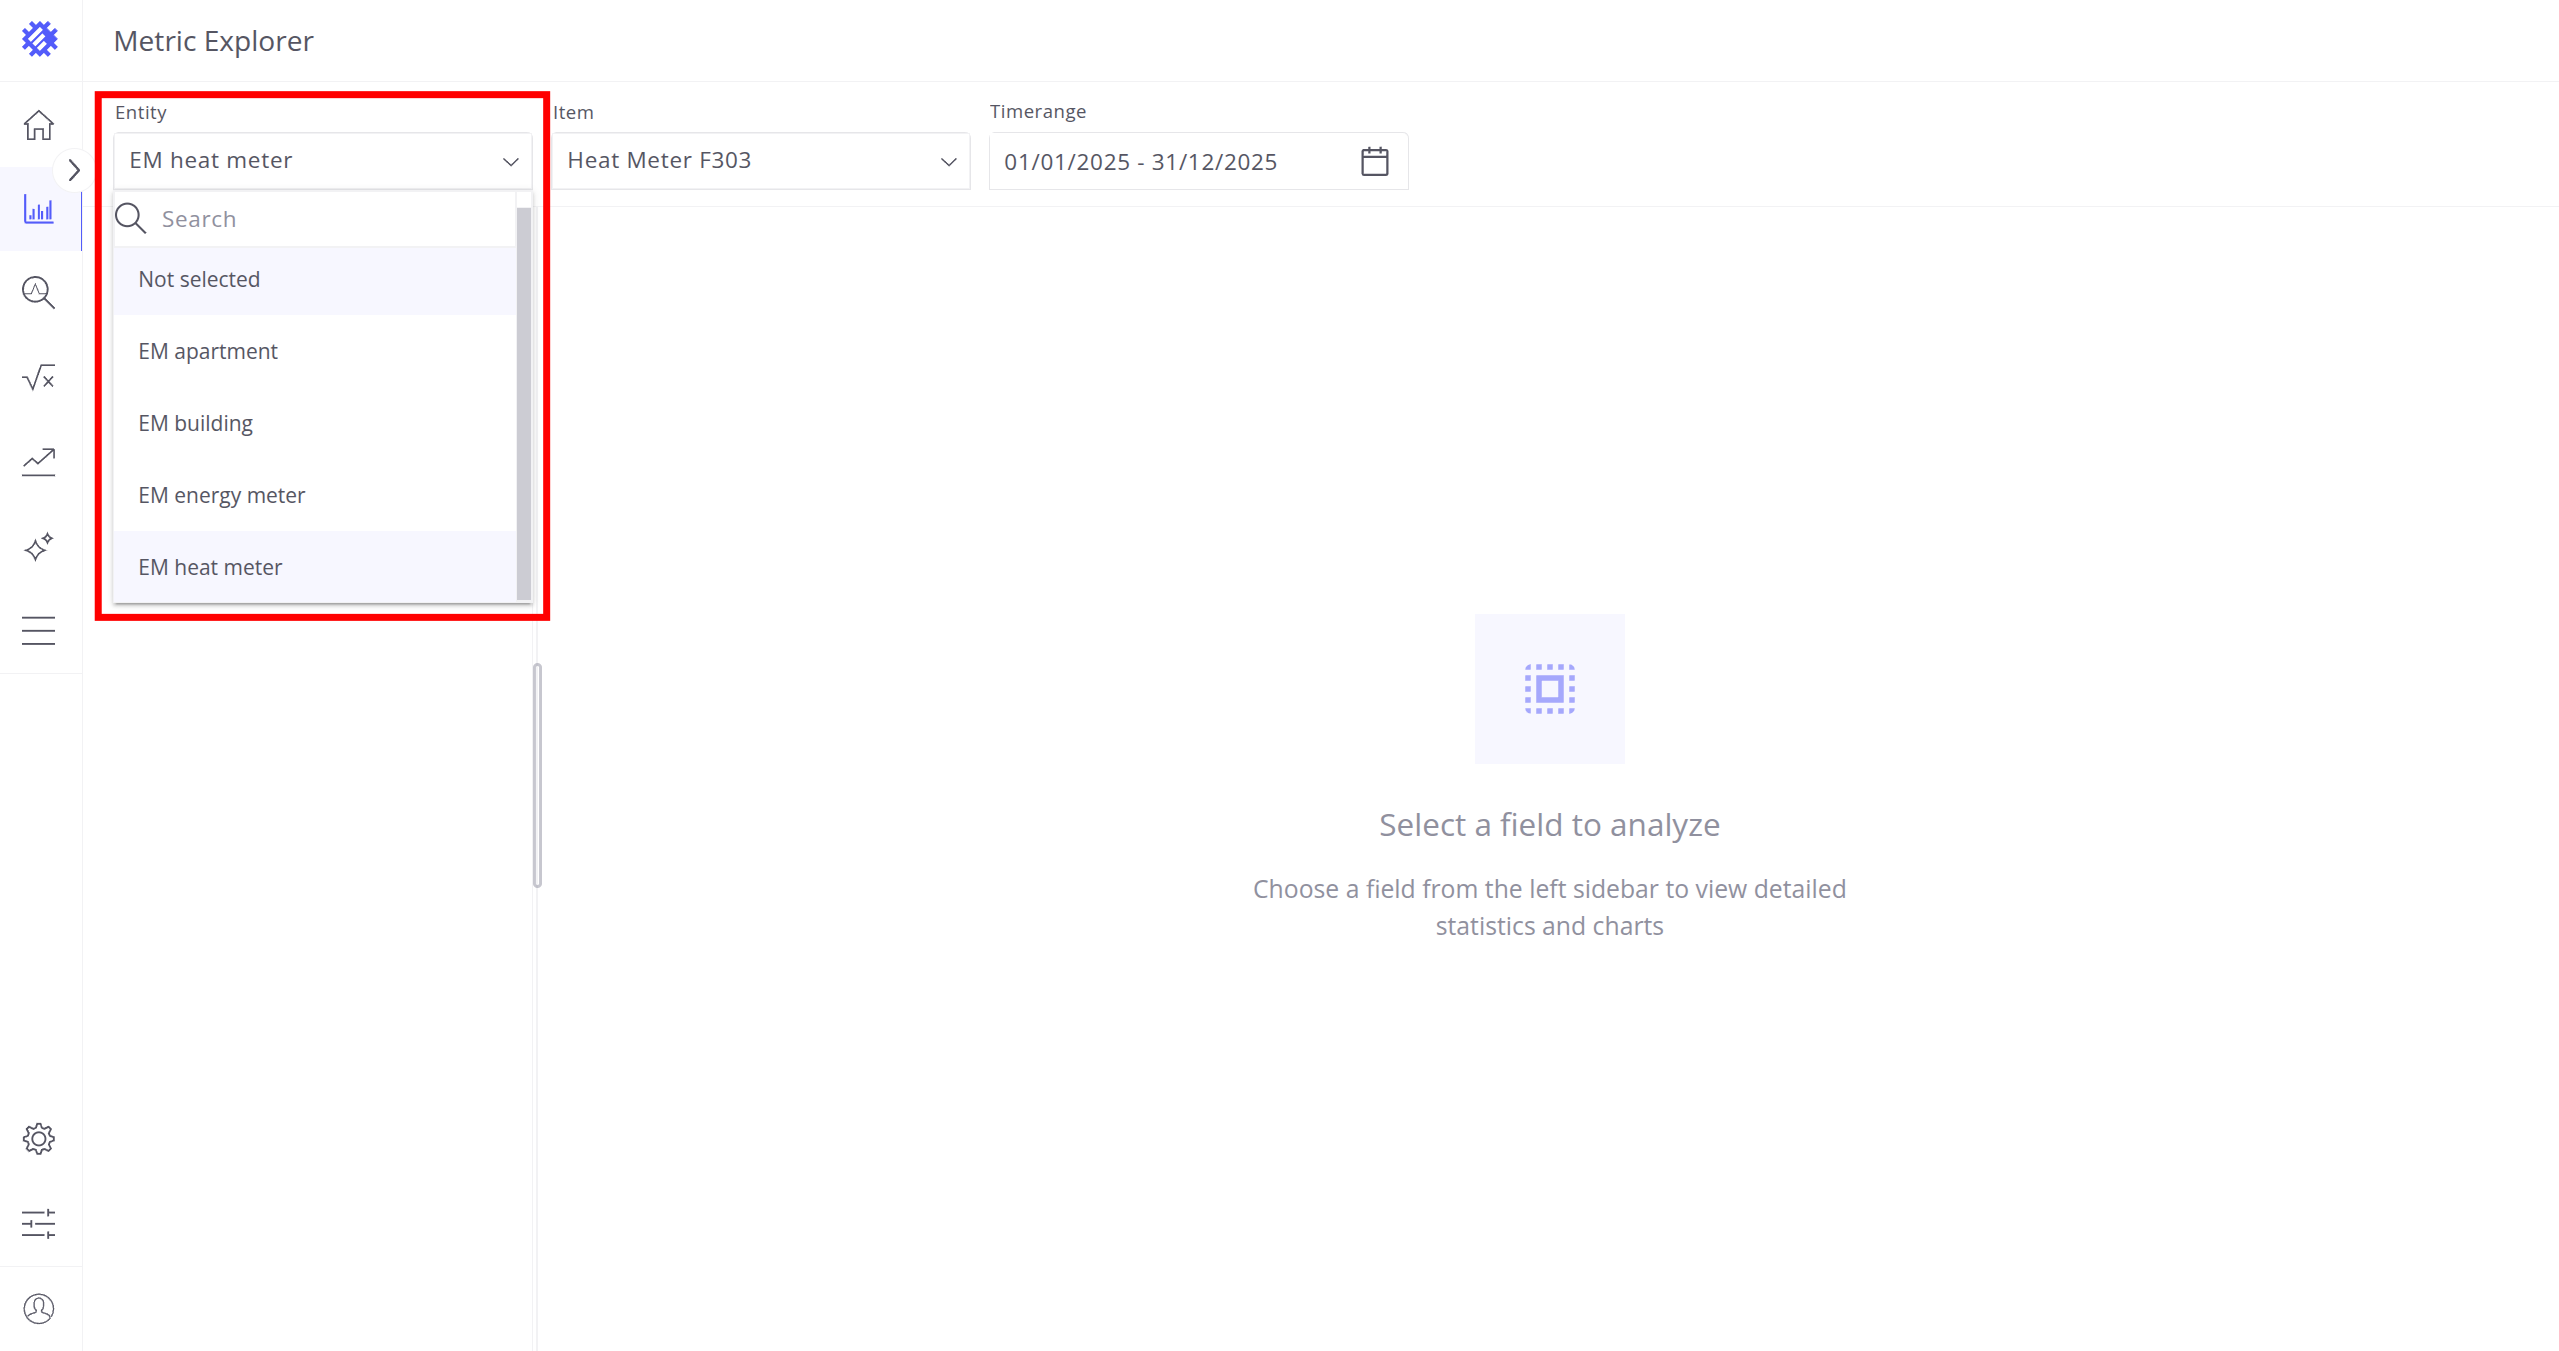Image resolution: width=2559 pixels, height=1351 pixels.
Task: Open the Item dropdown Heat Meter F303
Action: pos(760,161)
